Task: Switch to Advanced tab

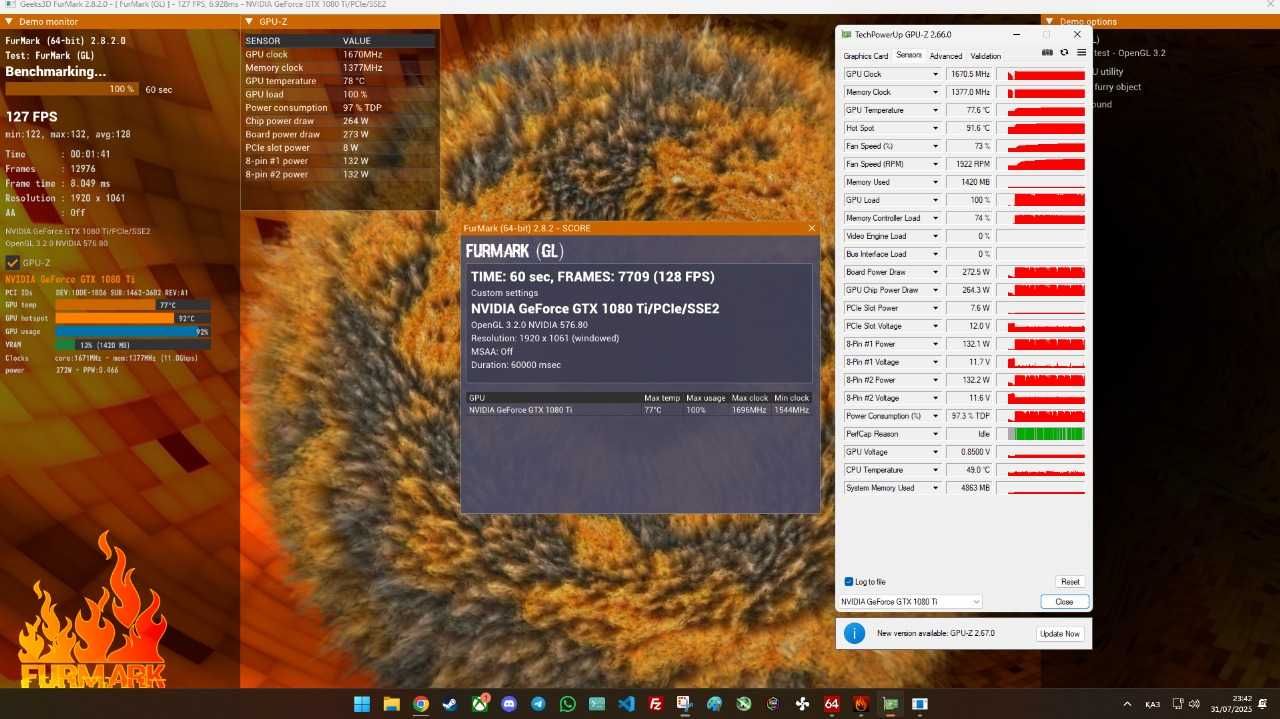Action: pos(946,56)
